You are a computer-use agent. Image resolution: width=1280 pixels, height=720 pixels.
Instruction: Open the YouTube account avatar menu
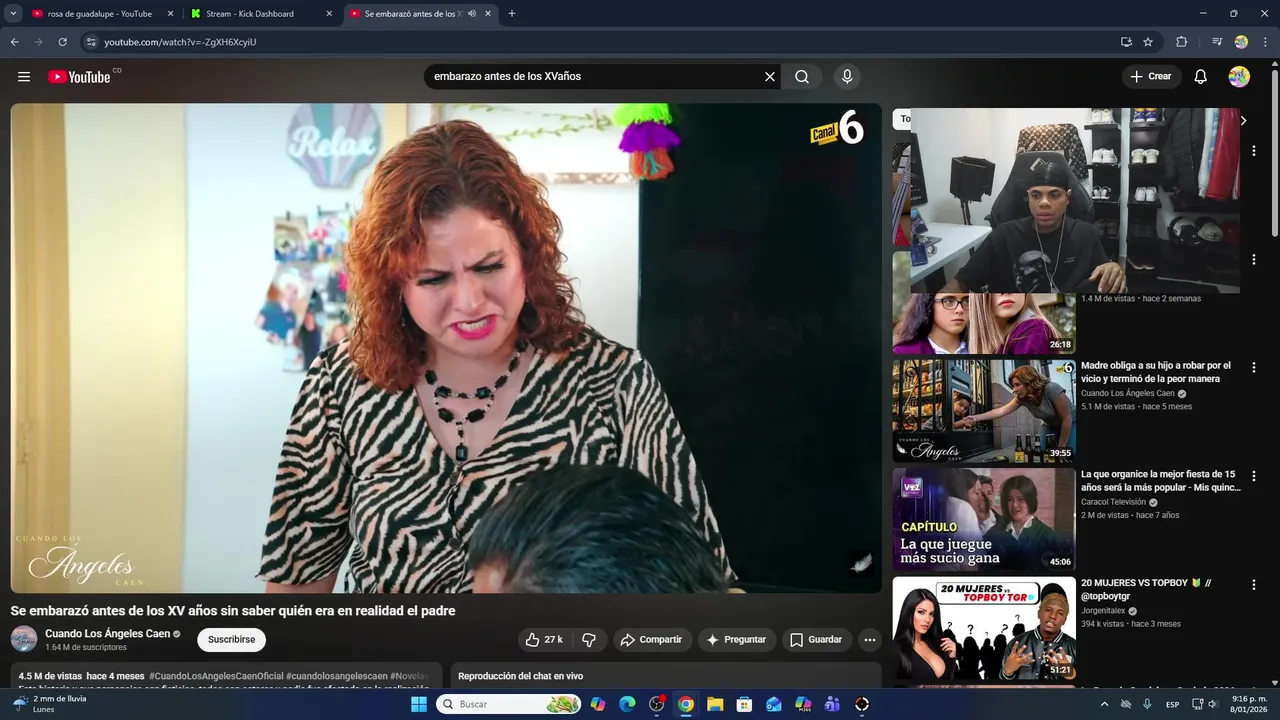point(1239,77)
